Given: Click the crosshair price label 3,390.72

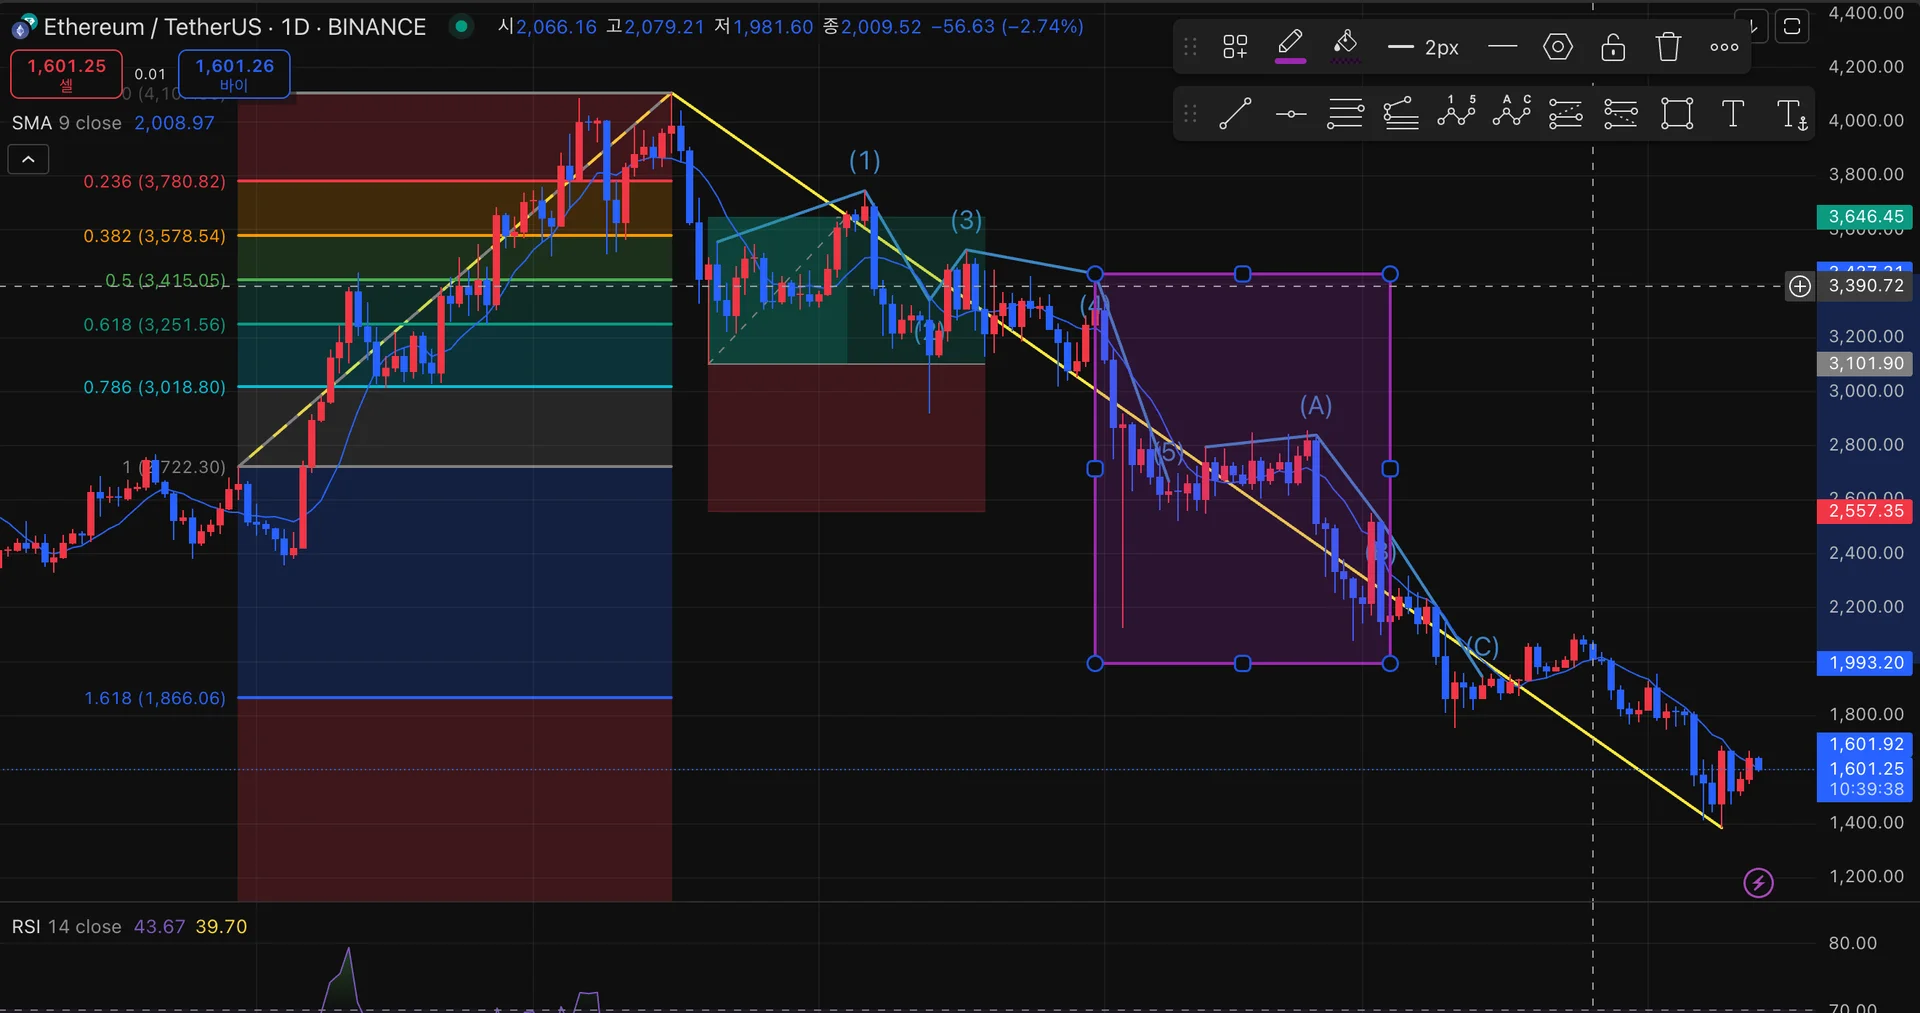Looking at the screenshot, I should coord(1865,286).
